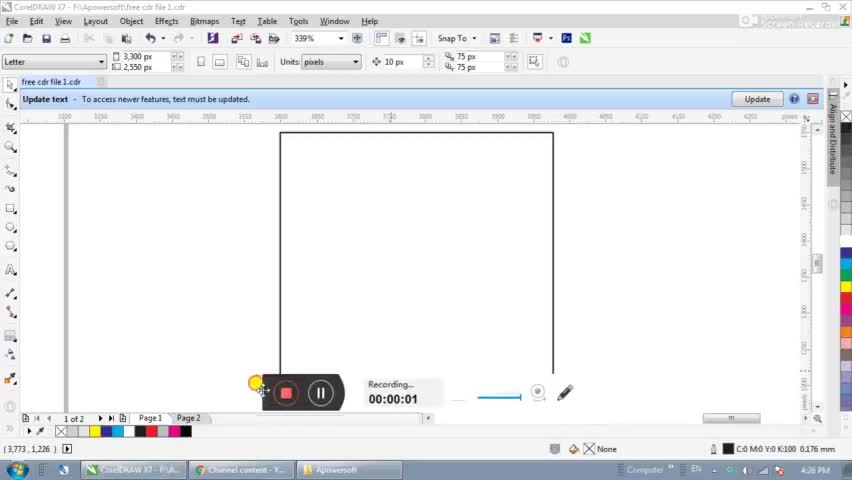
Task: Expand the Letter page size dropdown
Action: [101, 62]
